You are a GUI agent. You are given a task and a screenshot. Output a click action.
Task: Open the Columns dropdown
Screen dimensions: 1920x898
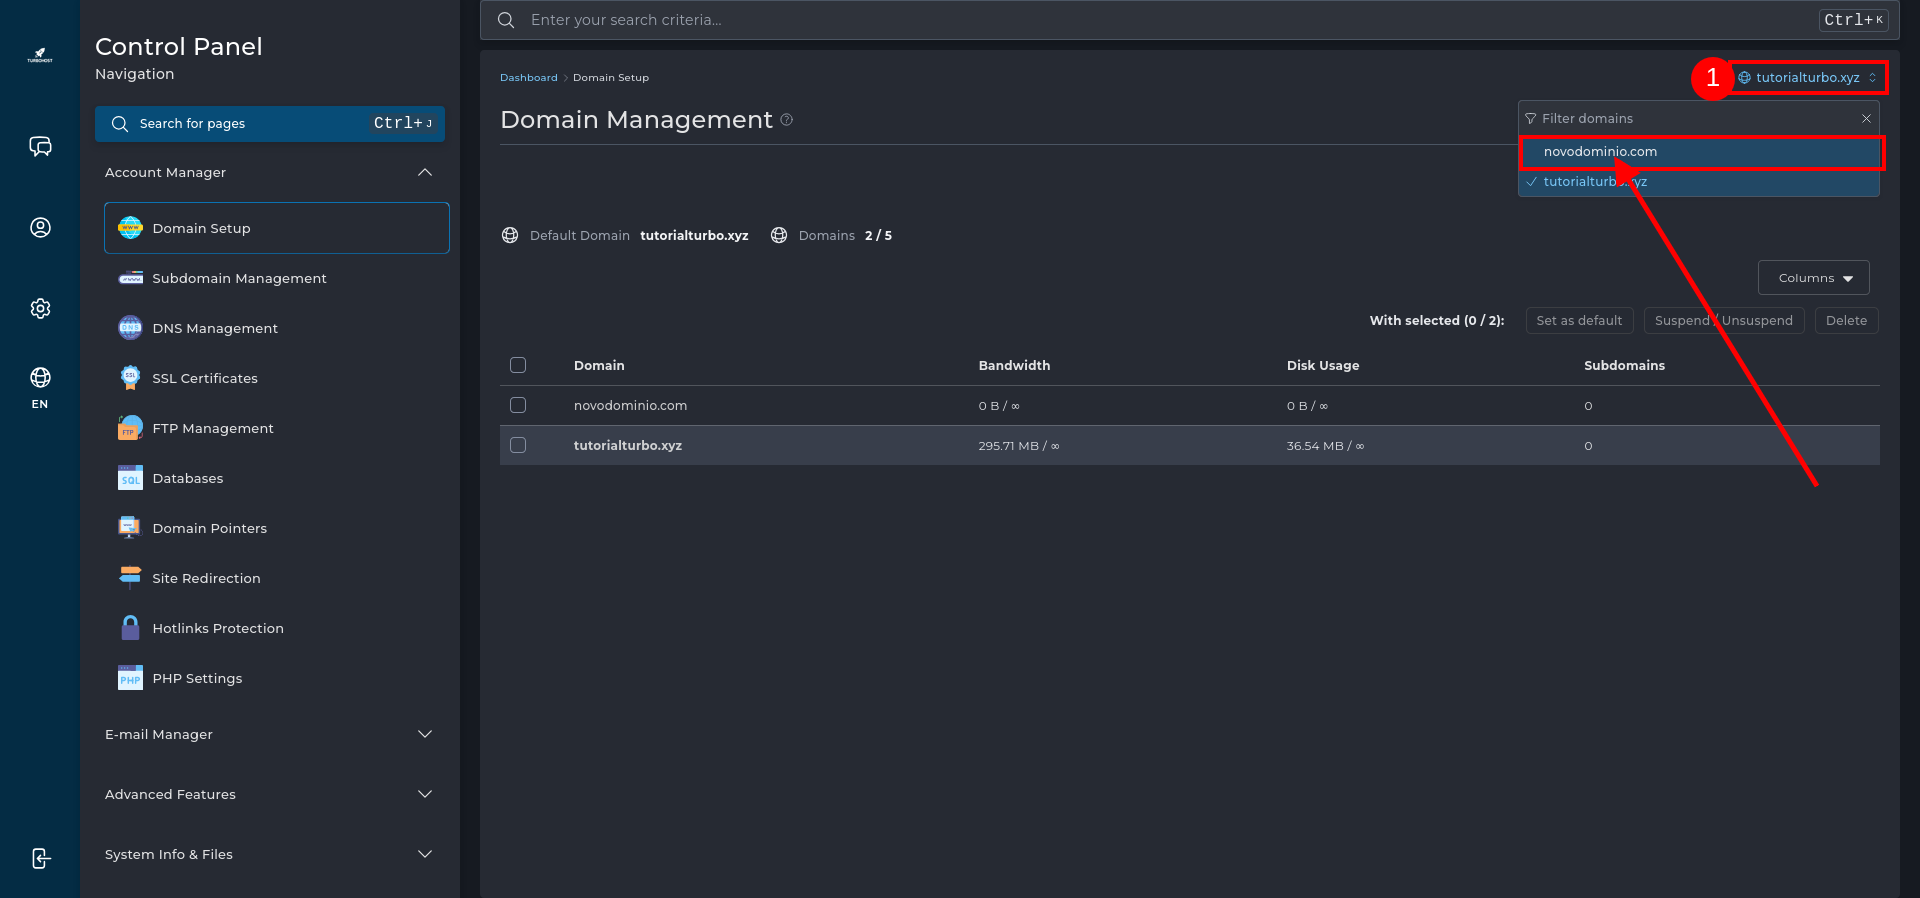pos(1813,278)
